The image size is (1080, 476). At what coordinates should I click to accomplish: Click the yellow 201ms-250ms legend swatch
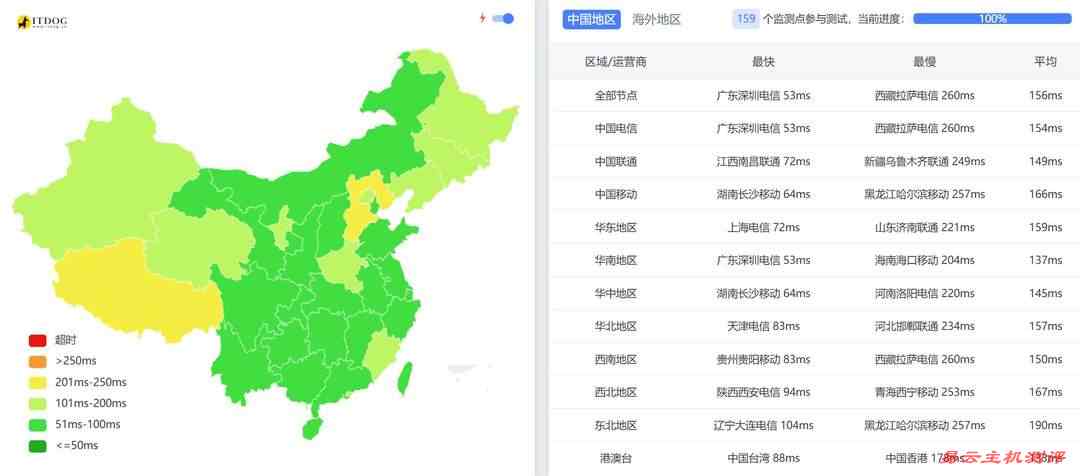(x=37, y=382)
